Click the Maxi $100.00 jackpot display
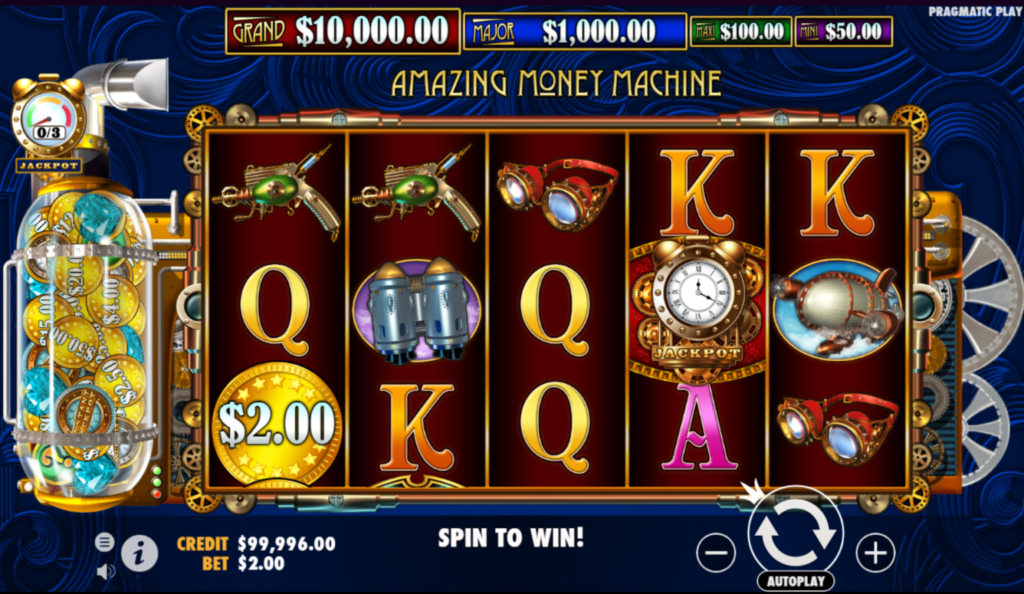This screenshot has width=1024, height=594. click(x=741, y=31)
